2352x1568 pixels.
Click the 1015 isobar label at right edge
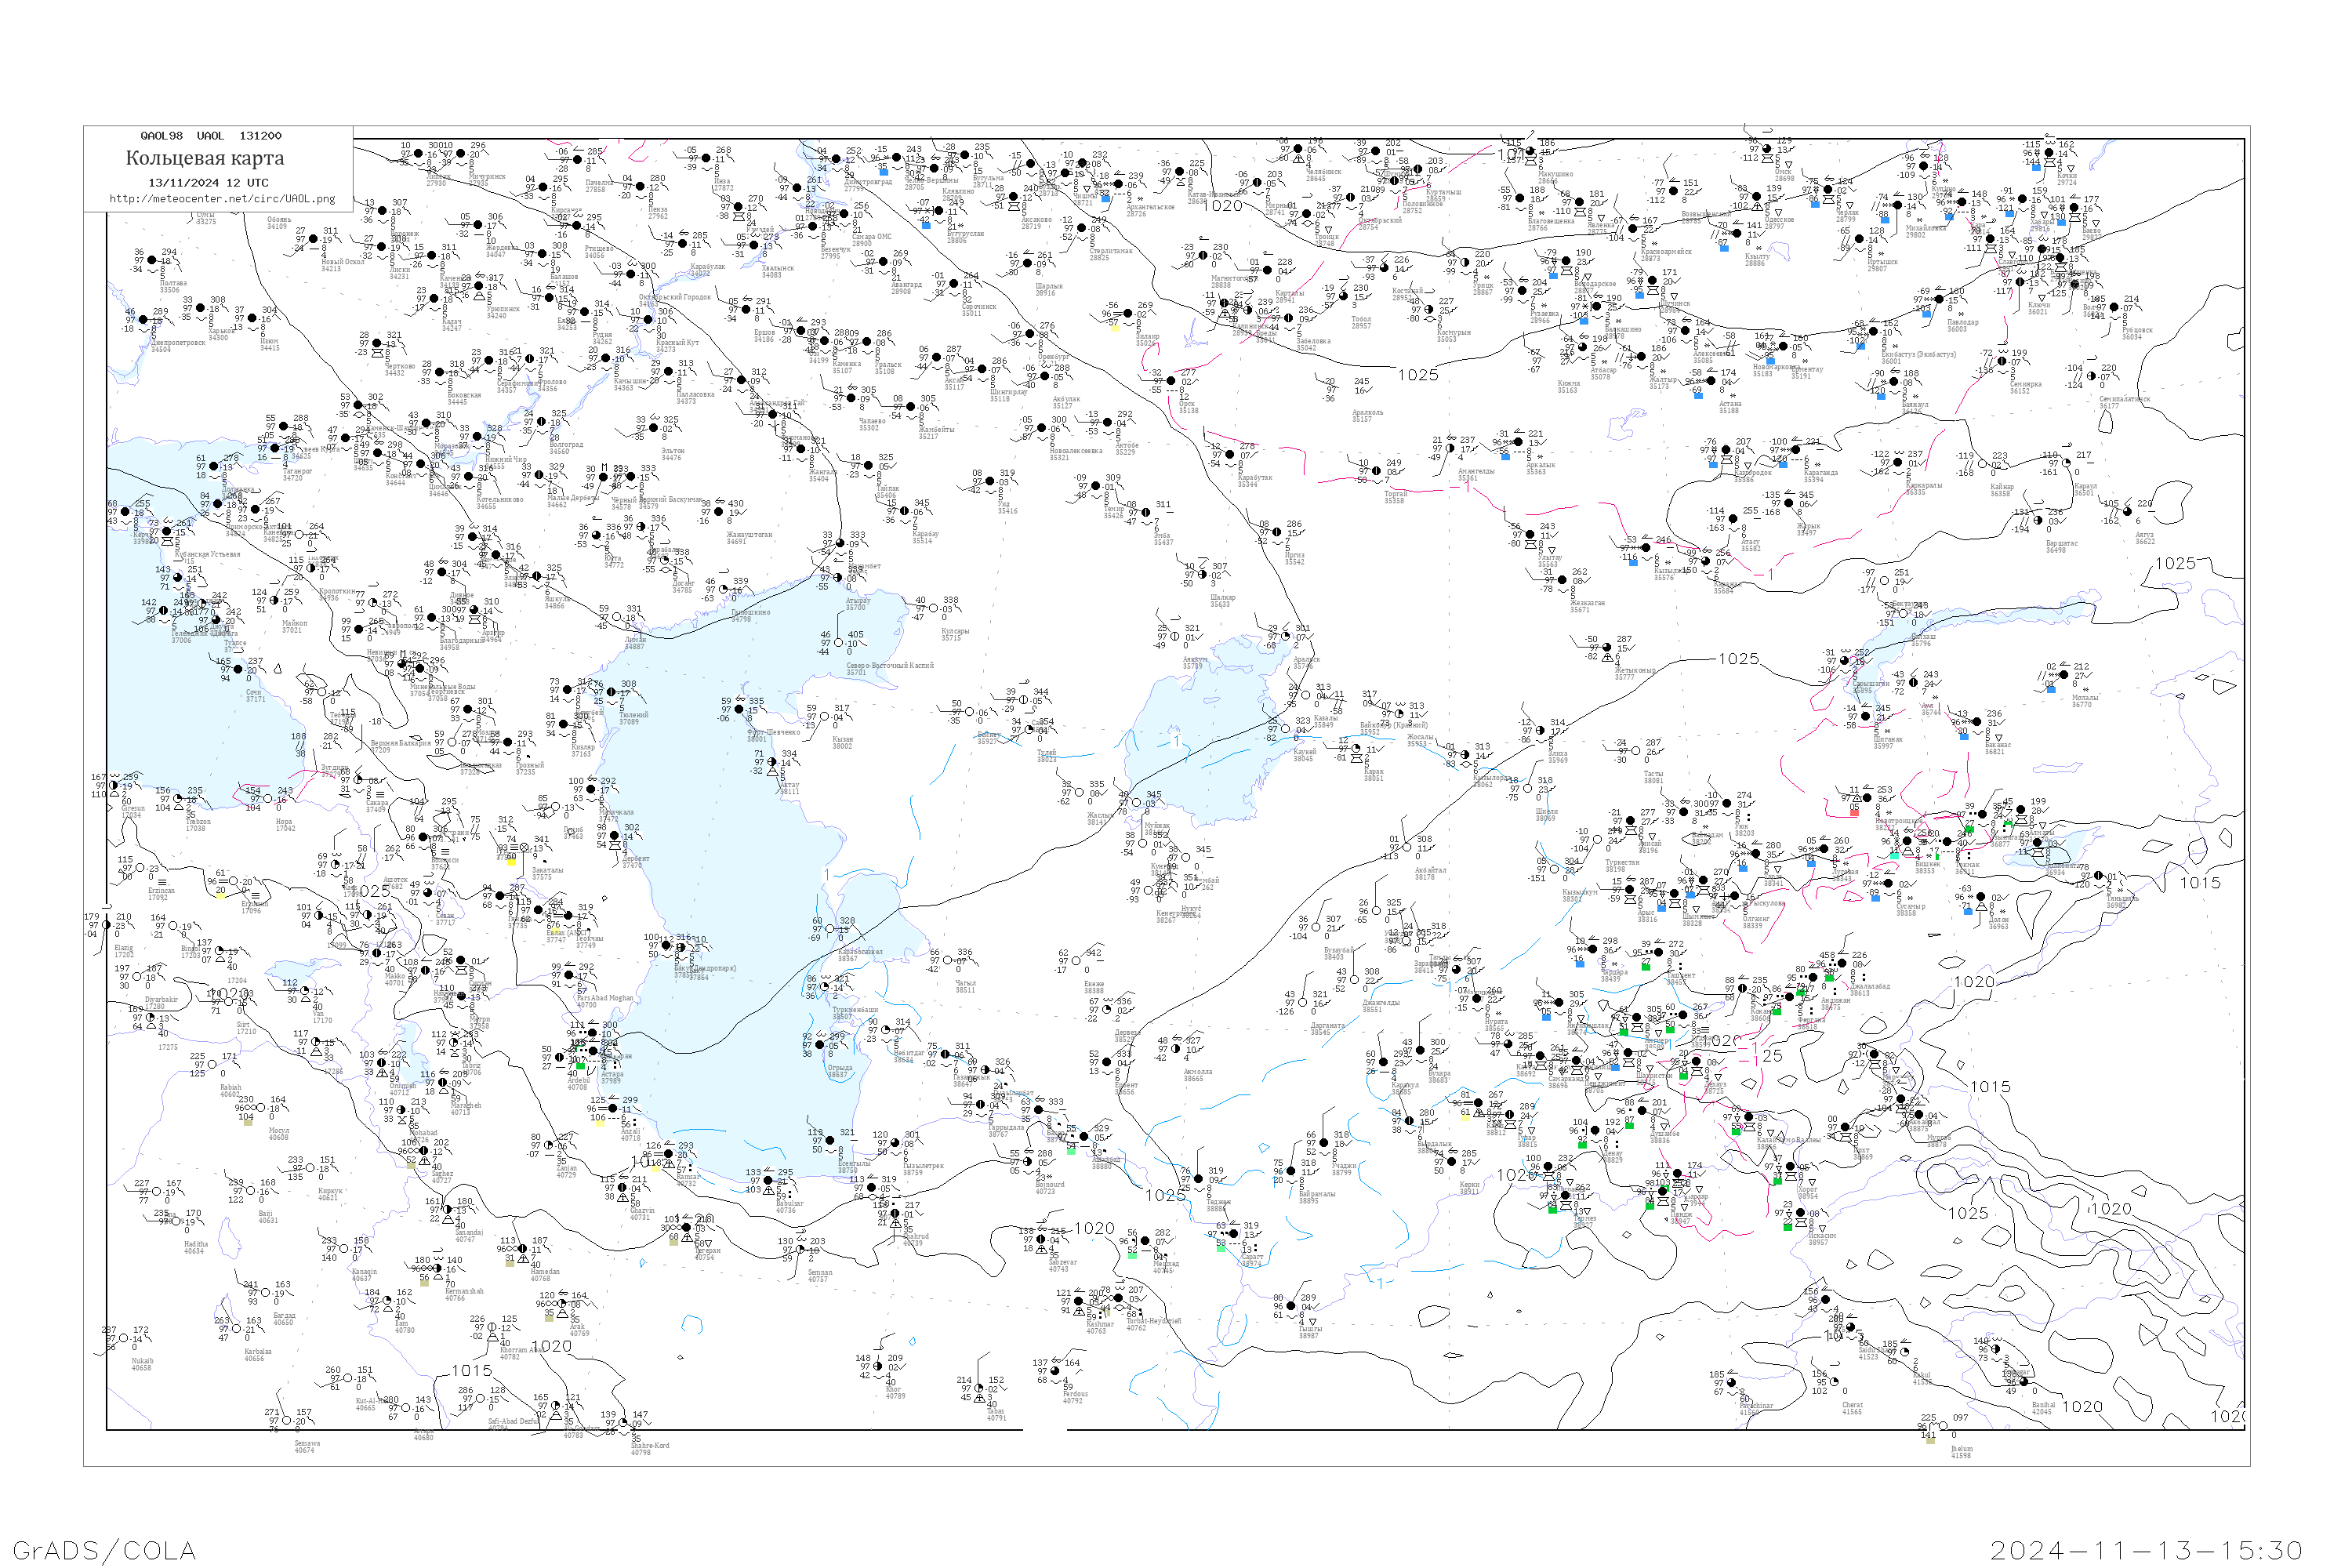tap(2200, 883)
